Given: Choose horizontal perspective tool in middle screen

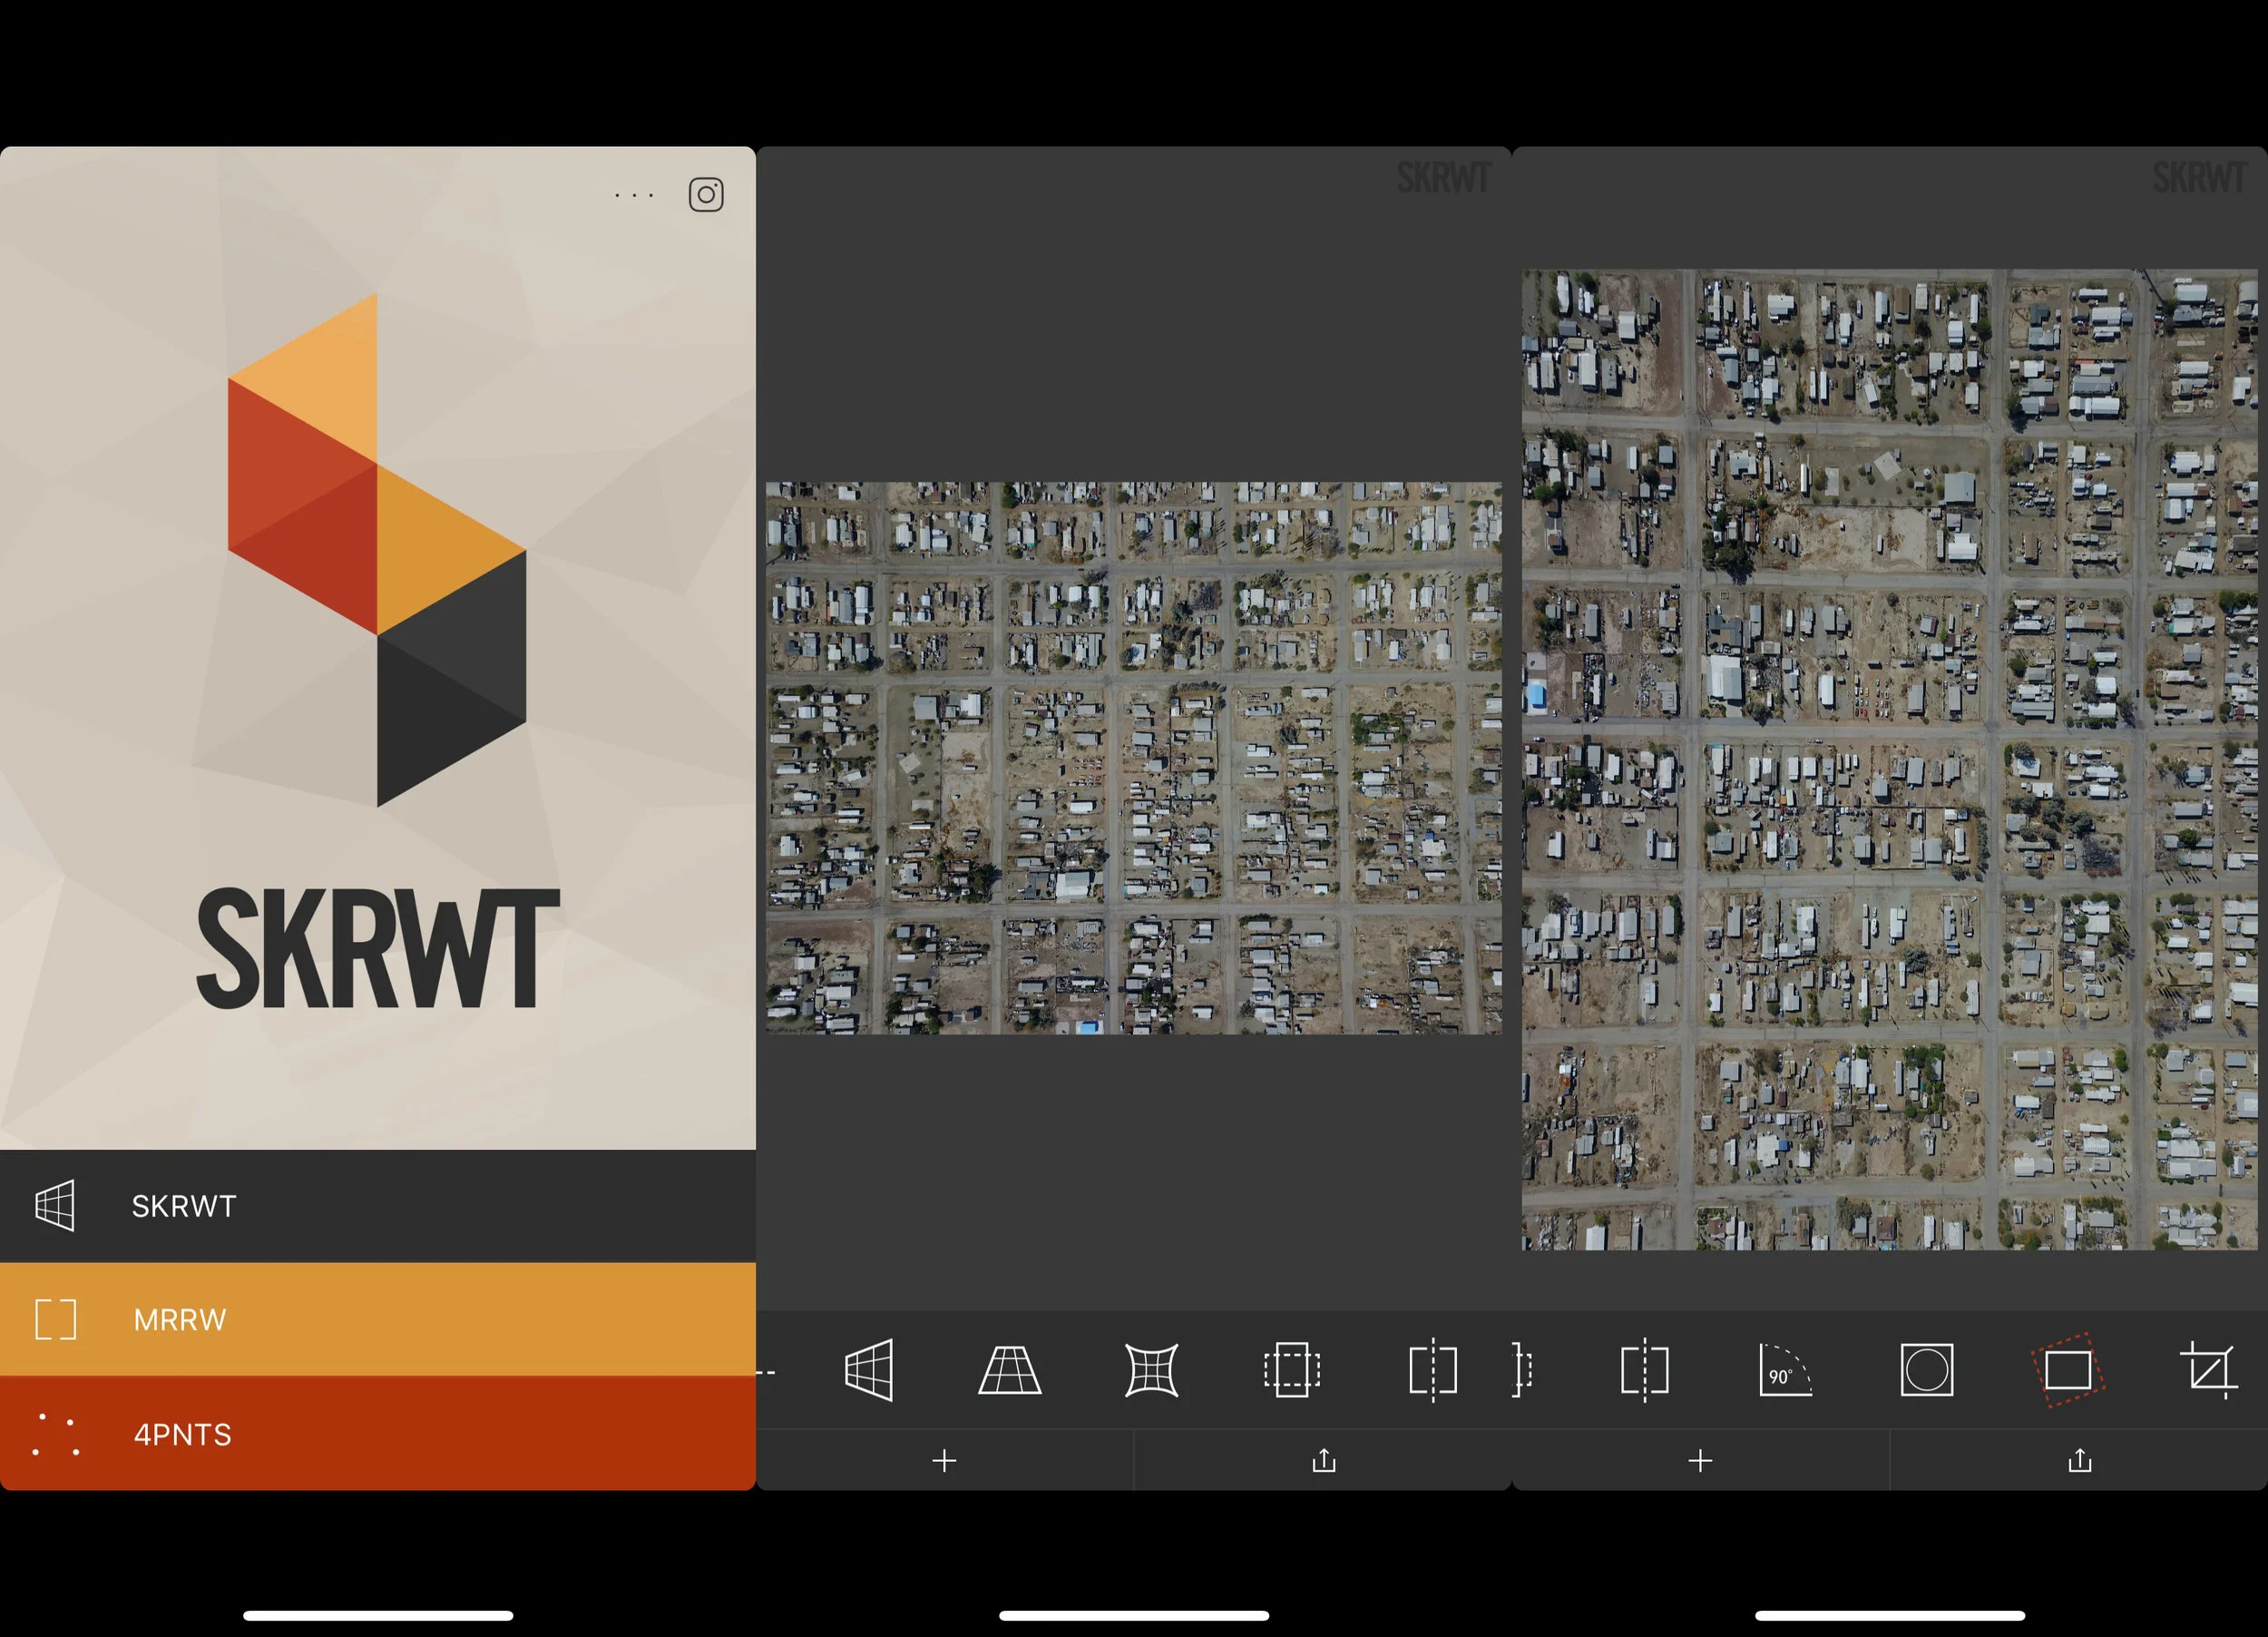Looking at the screenshot, I should coord(869,1370).
